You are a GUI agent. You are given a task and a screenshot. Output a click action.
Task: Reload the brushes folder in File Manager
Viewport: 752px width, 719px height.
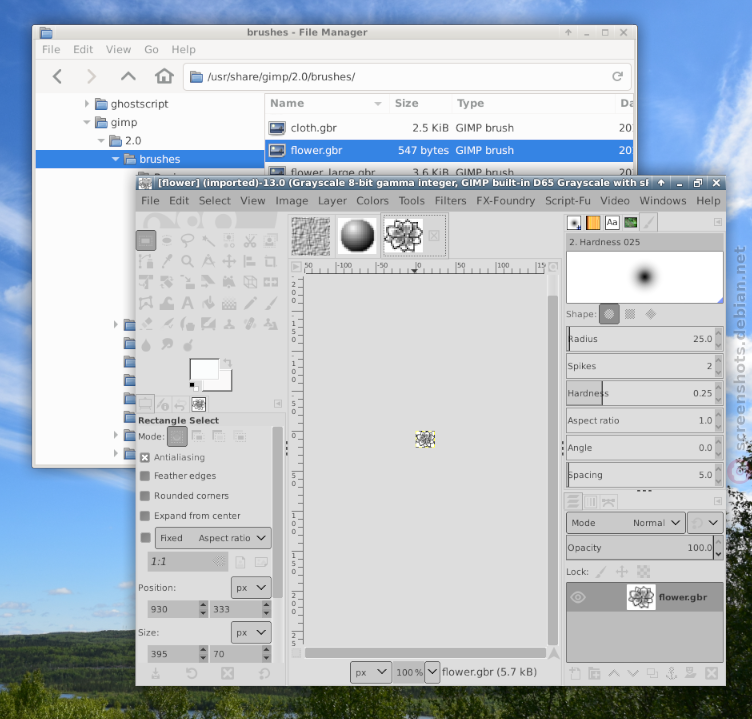tap(617, 76)
